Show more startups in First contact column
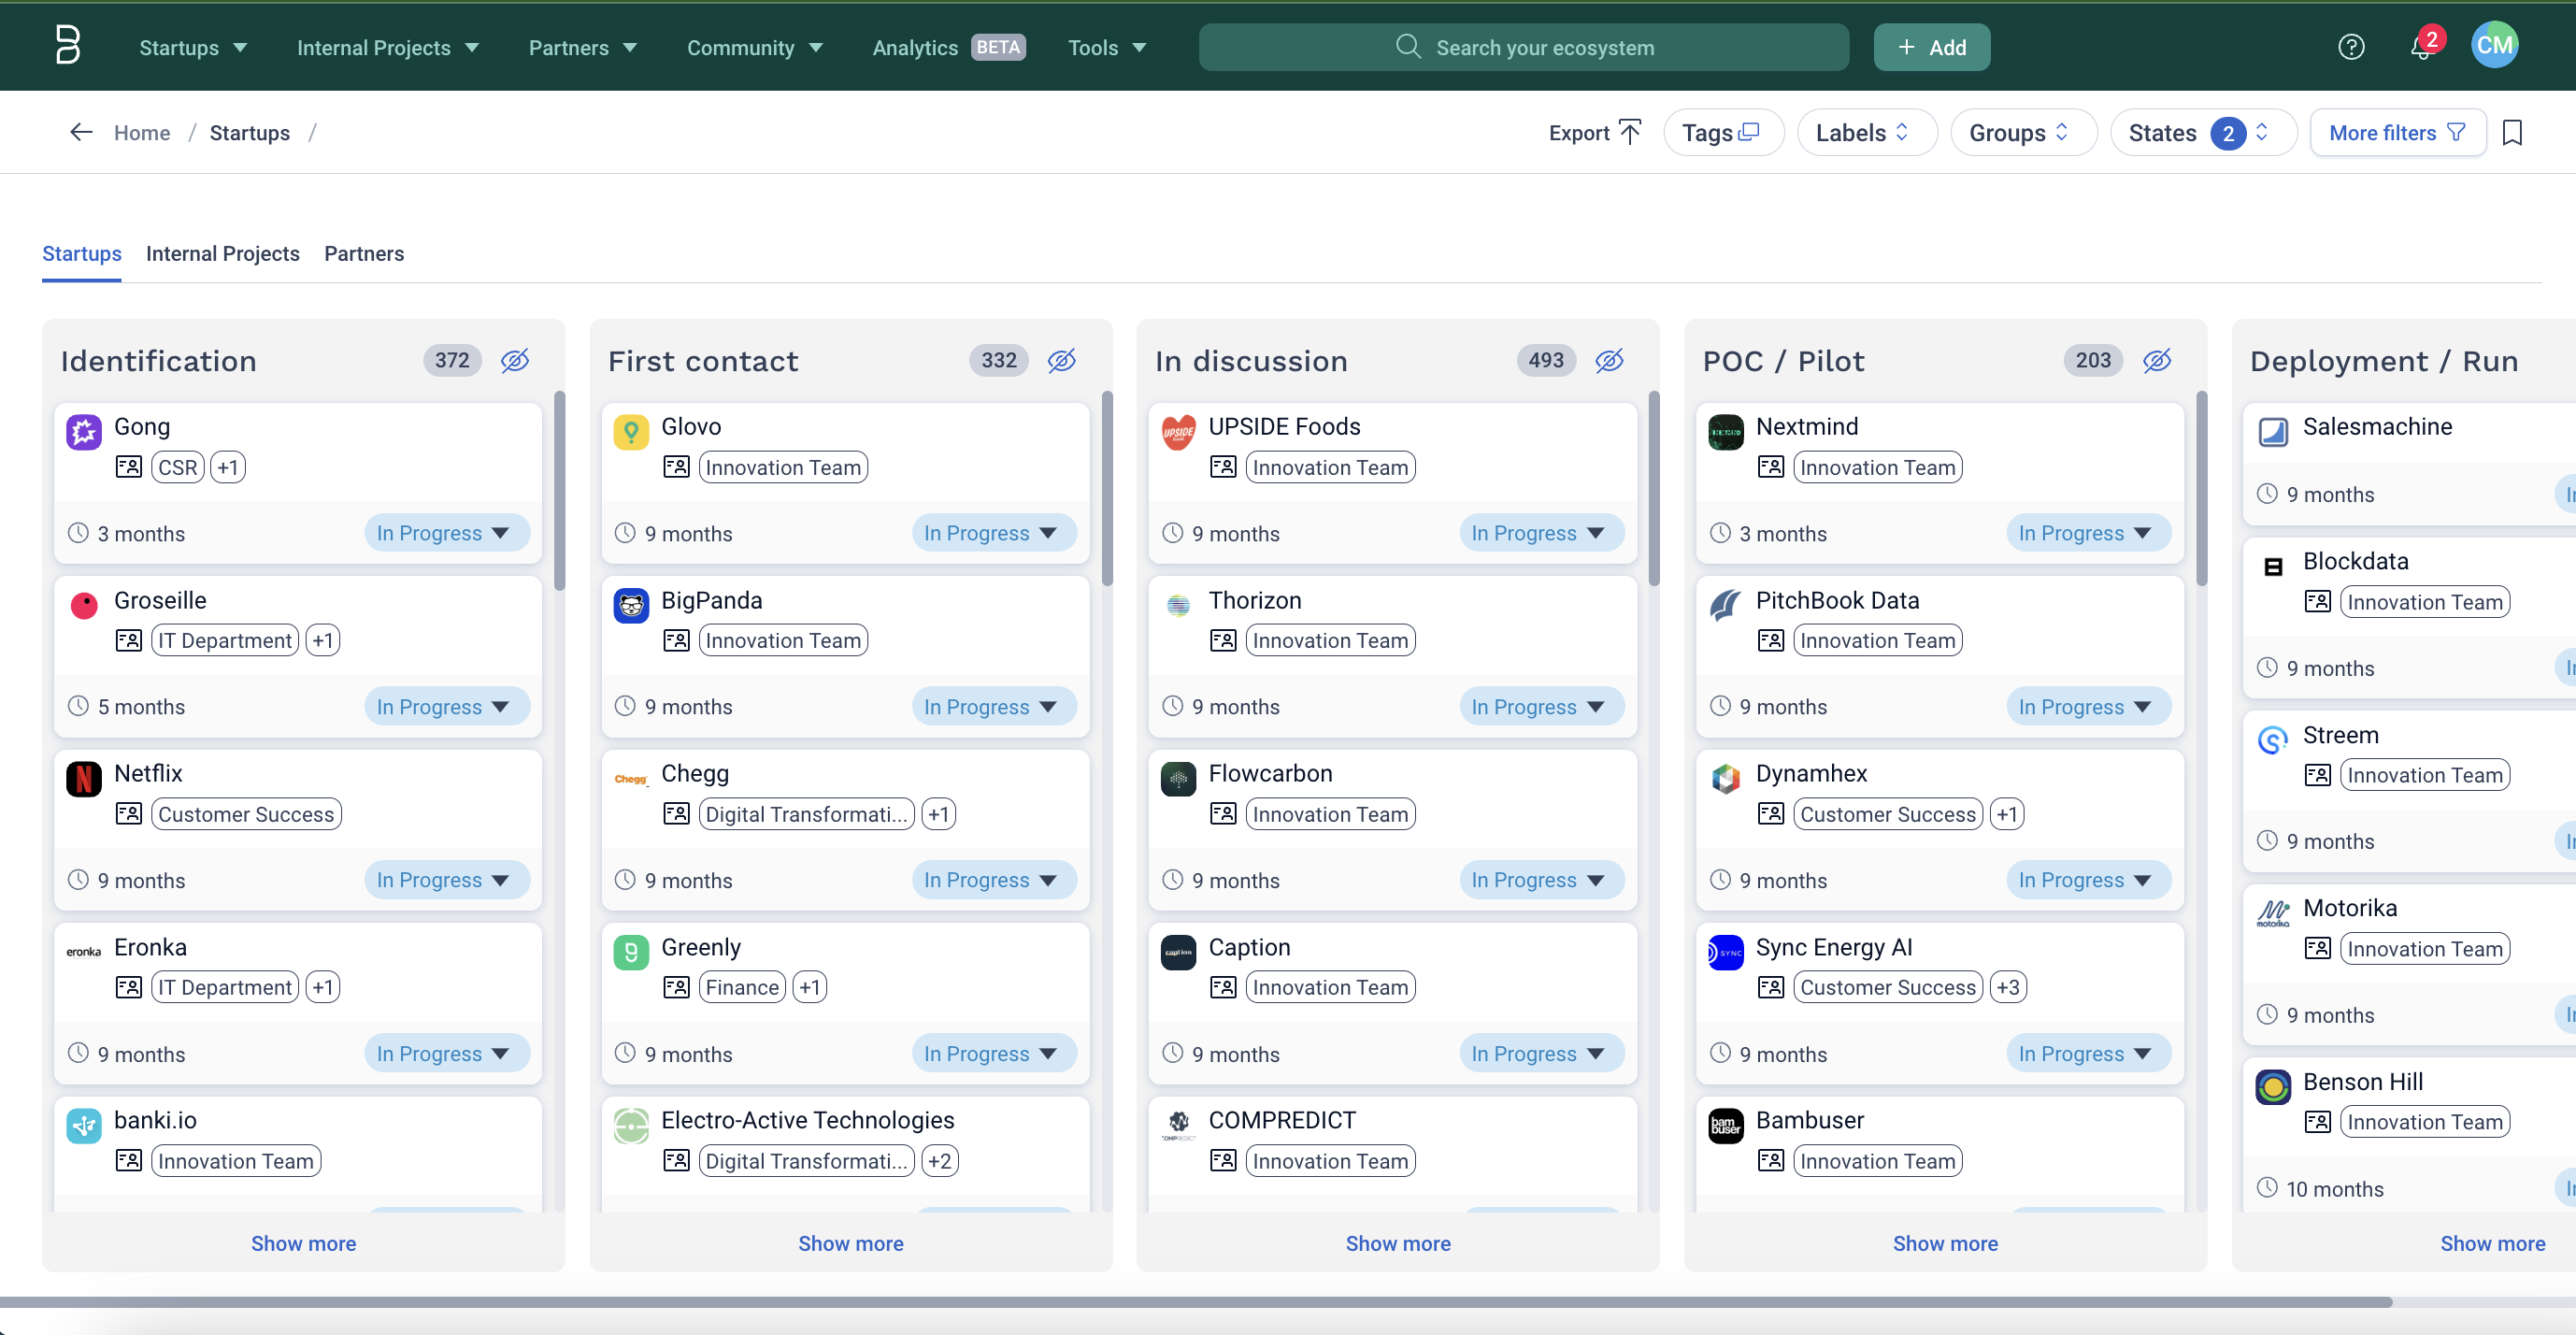Viewport: 2576px width, 1335px height. [850, 1243]
